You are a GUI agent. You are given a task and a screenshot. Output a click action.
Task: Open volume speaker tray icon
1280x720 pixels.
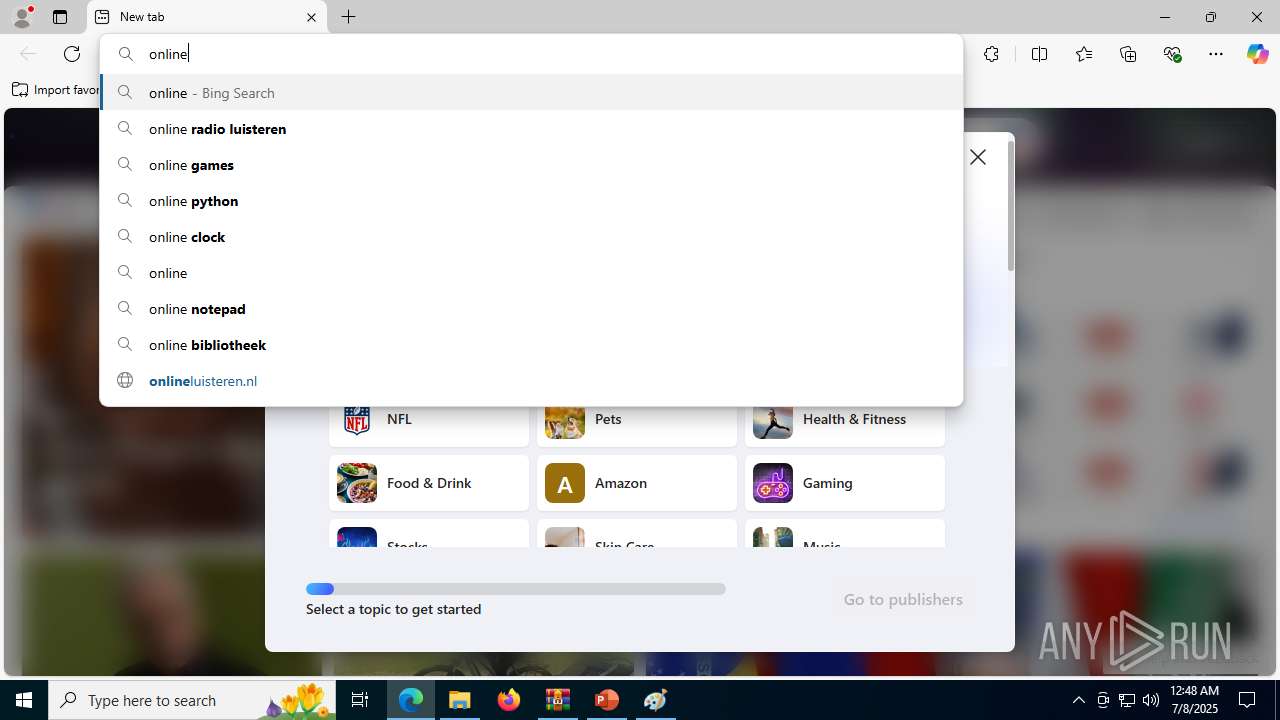1151,700
